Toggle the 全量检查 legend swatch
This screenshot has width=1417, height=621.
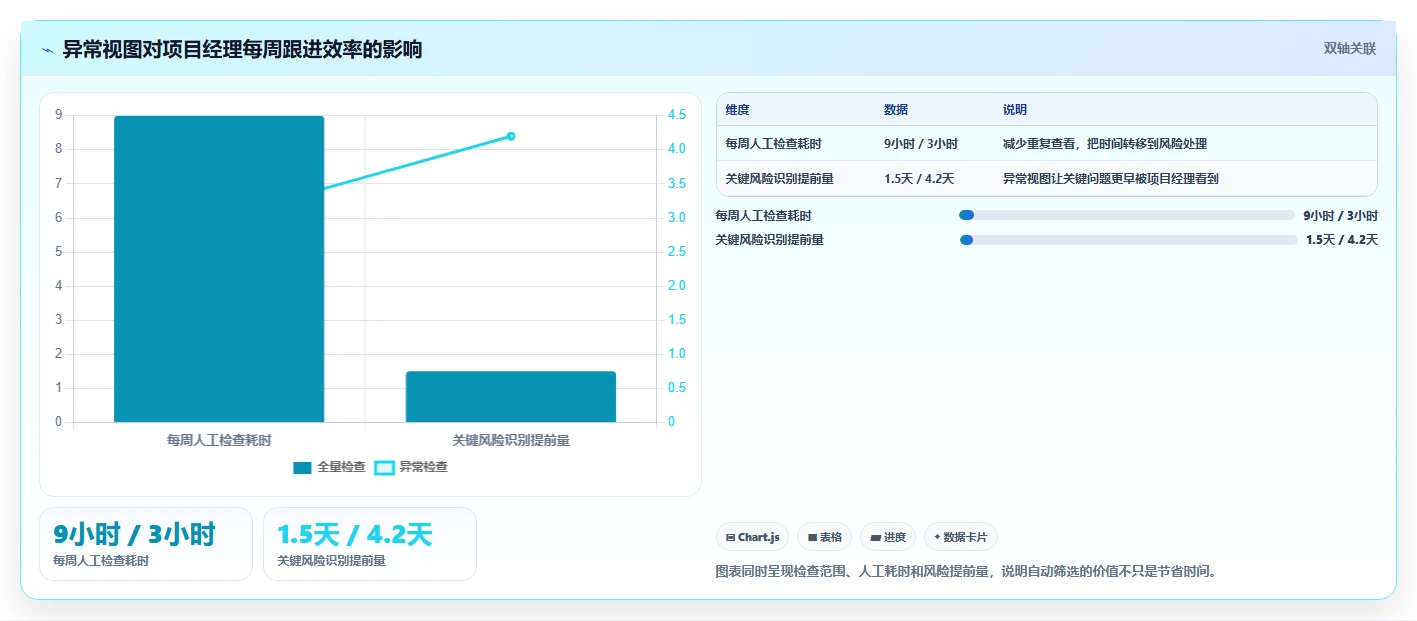pos(302,468)
